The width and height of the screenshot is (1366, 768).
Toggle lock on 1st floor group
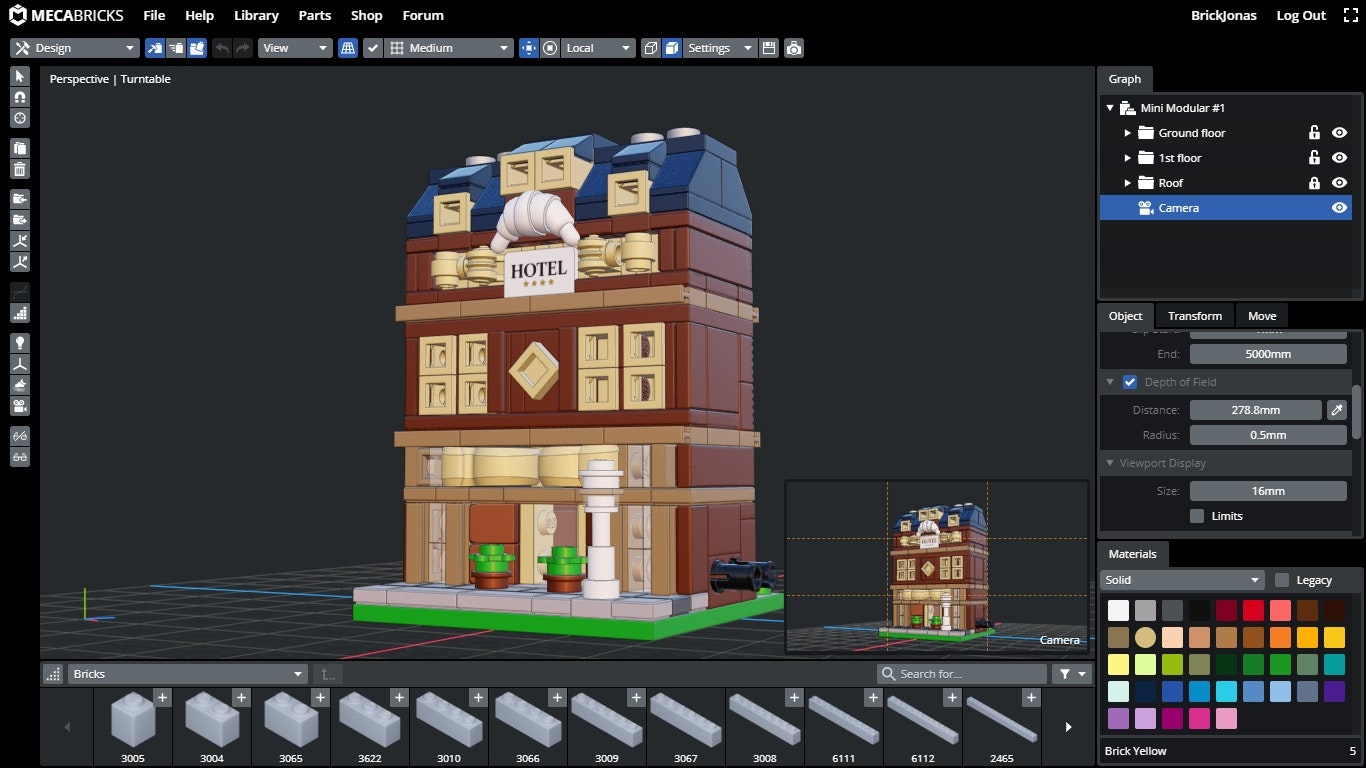tap(1314, 158)
